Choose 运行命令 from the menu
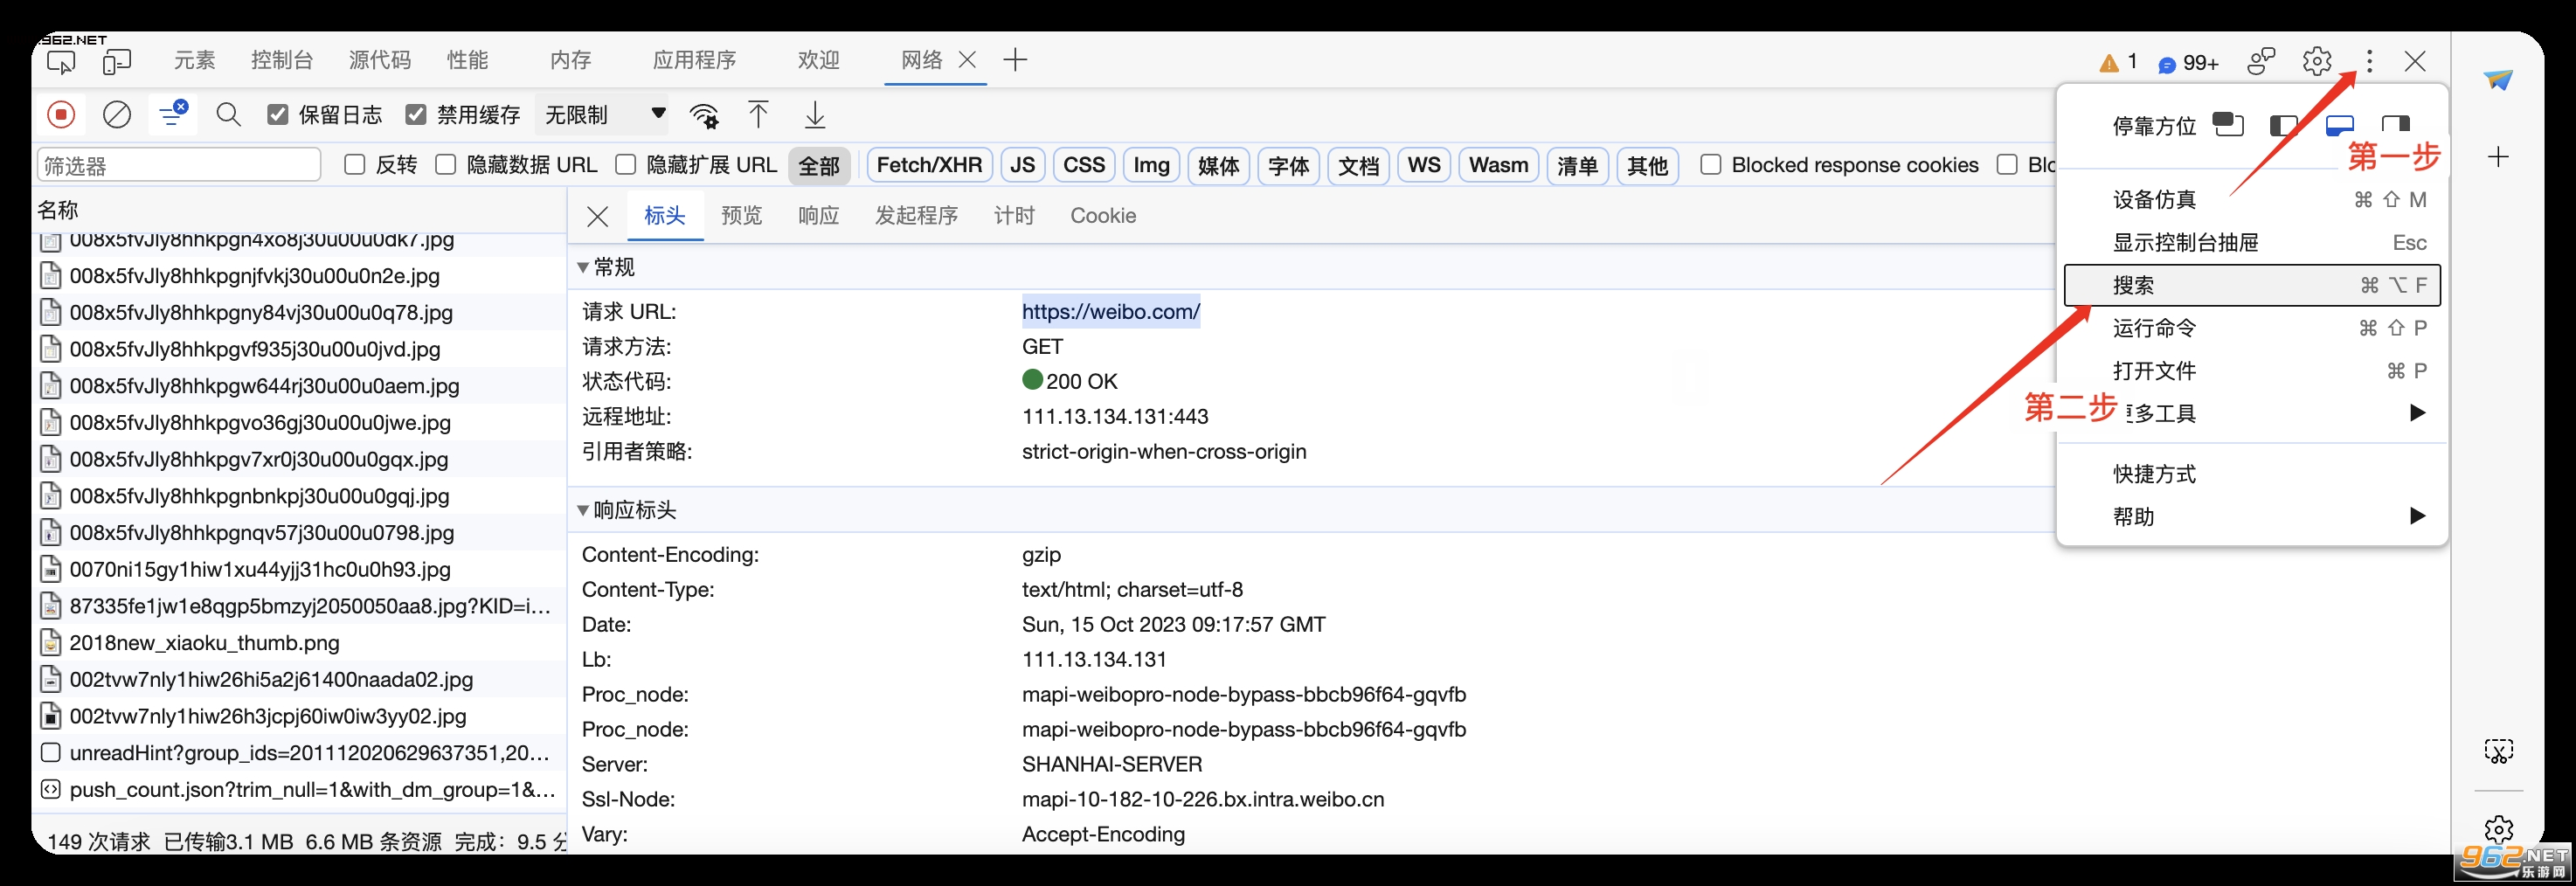 2253,328
